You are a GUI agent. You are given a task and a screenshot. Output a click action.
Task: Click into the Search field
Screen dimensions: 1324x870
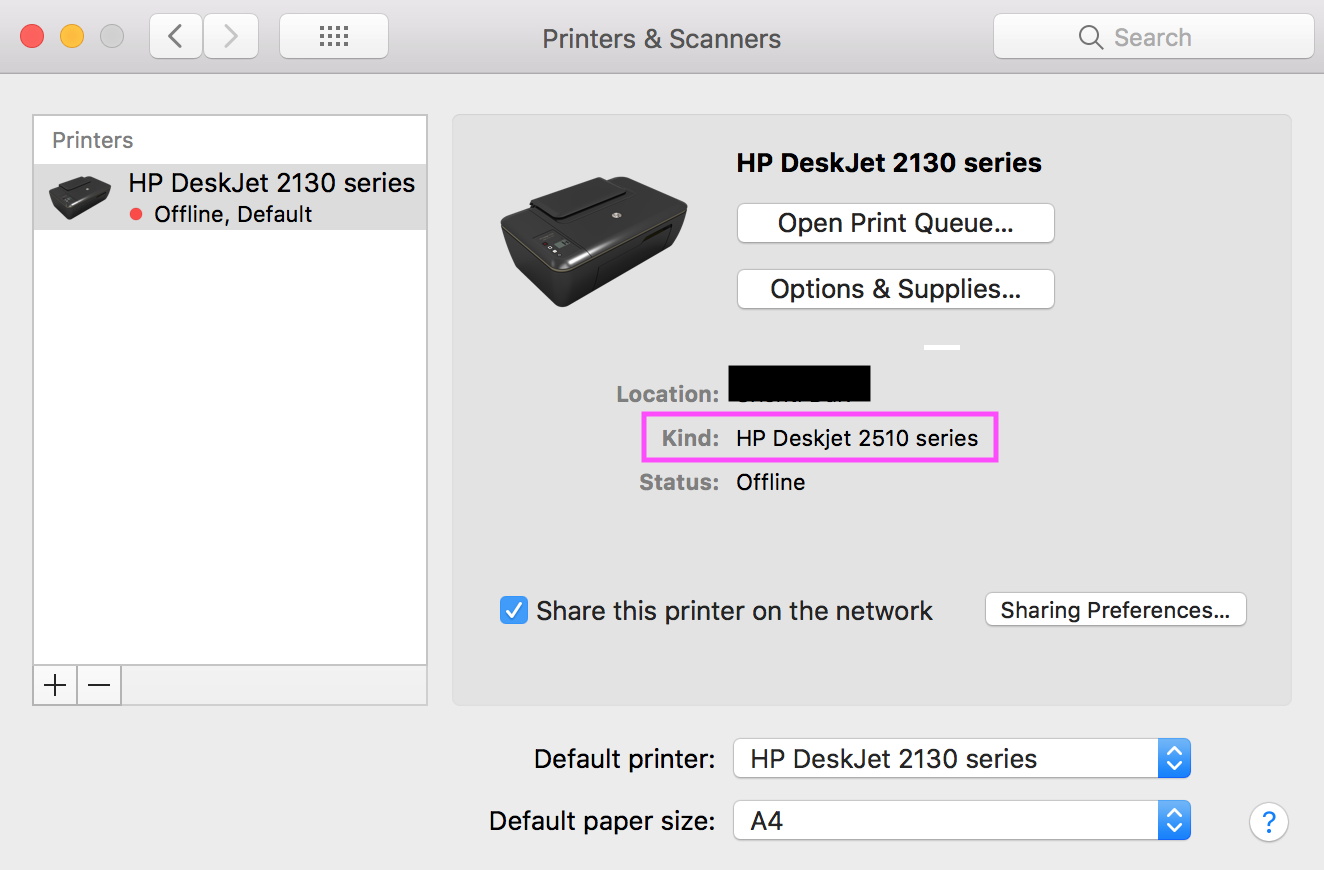click(1153, 38)
